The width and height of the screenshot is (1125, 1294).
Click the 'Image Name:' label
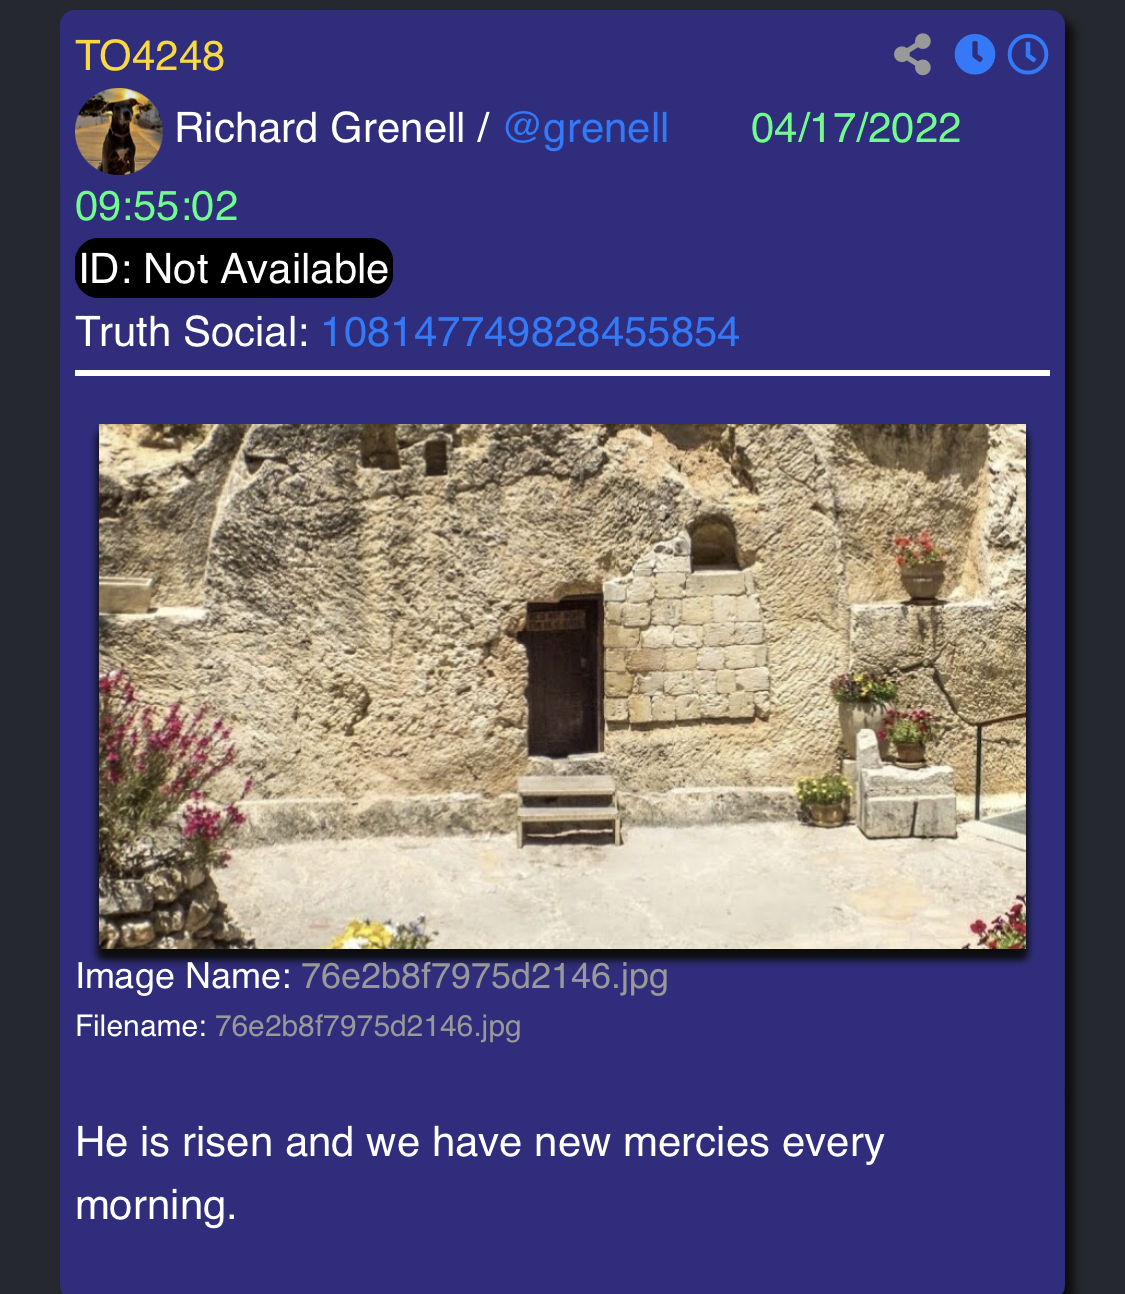[183, 976]
